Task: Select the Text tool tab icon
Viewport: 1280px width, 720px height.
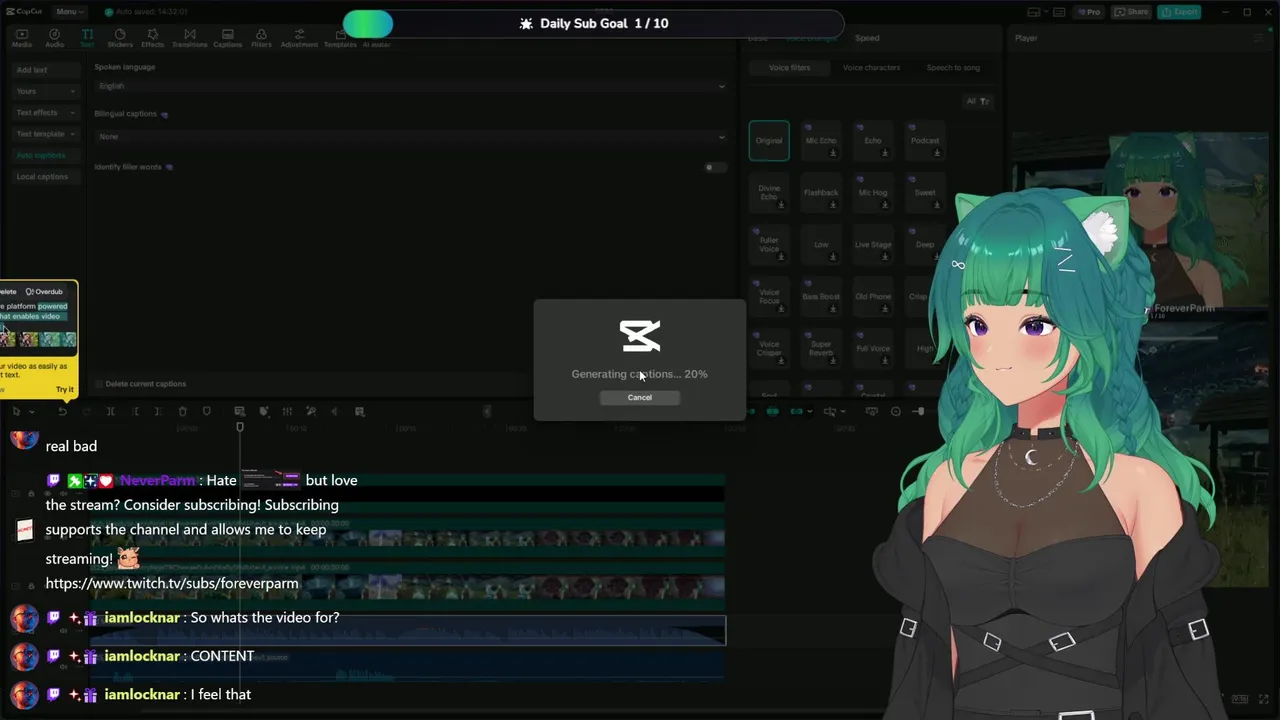Action: [87, 38]
